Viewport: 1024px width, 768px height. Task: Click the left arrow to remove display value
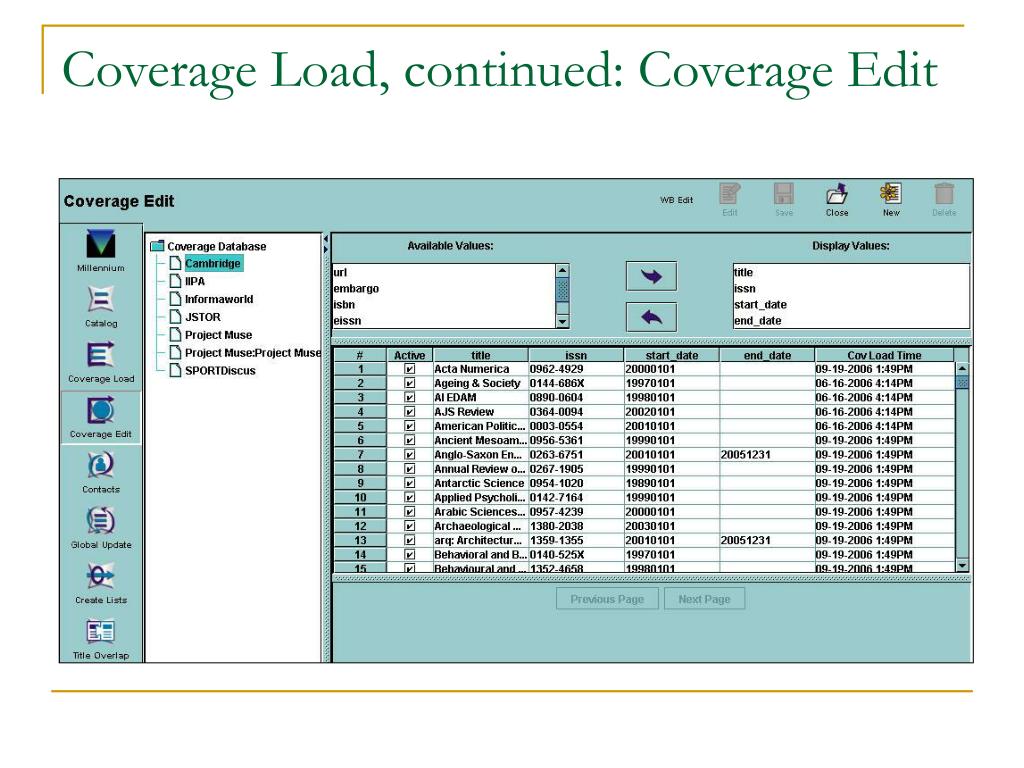pyautogui.click(x=651, y=317)
